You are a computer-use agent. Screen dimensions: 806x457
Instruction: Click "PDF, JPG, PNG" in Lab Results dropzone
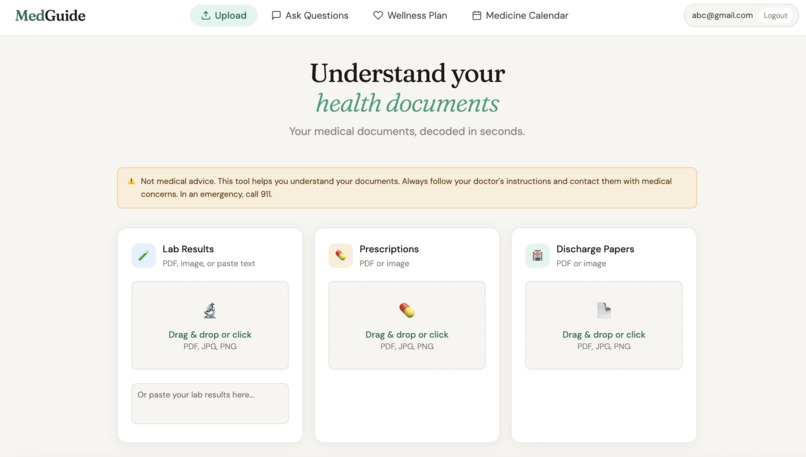pos(210,346)
